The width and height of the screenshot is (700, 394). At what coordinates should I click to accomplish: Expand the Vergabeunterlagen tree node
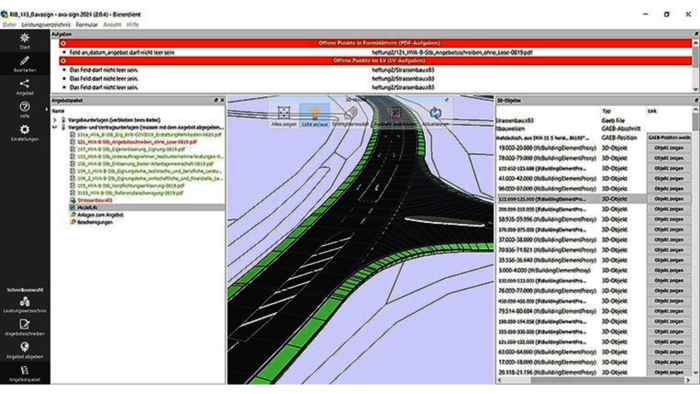pyautogui.click(x=54, y=120)
